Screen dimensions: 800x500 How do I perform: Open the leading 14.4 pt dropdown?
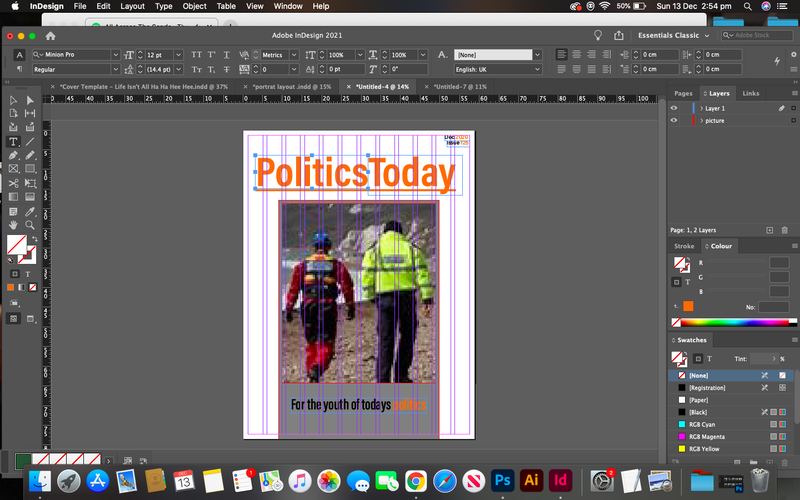pyautogui.click(x=178, y=69)
